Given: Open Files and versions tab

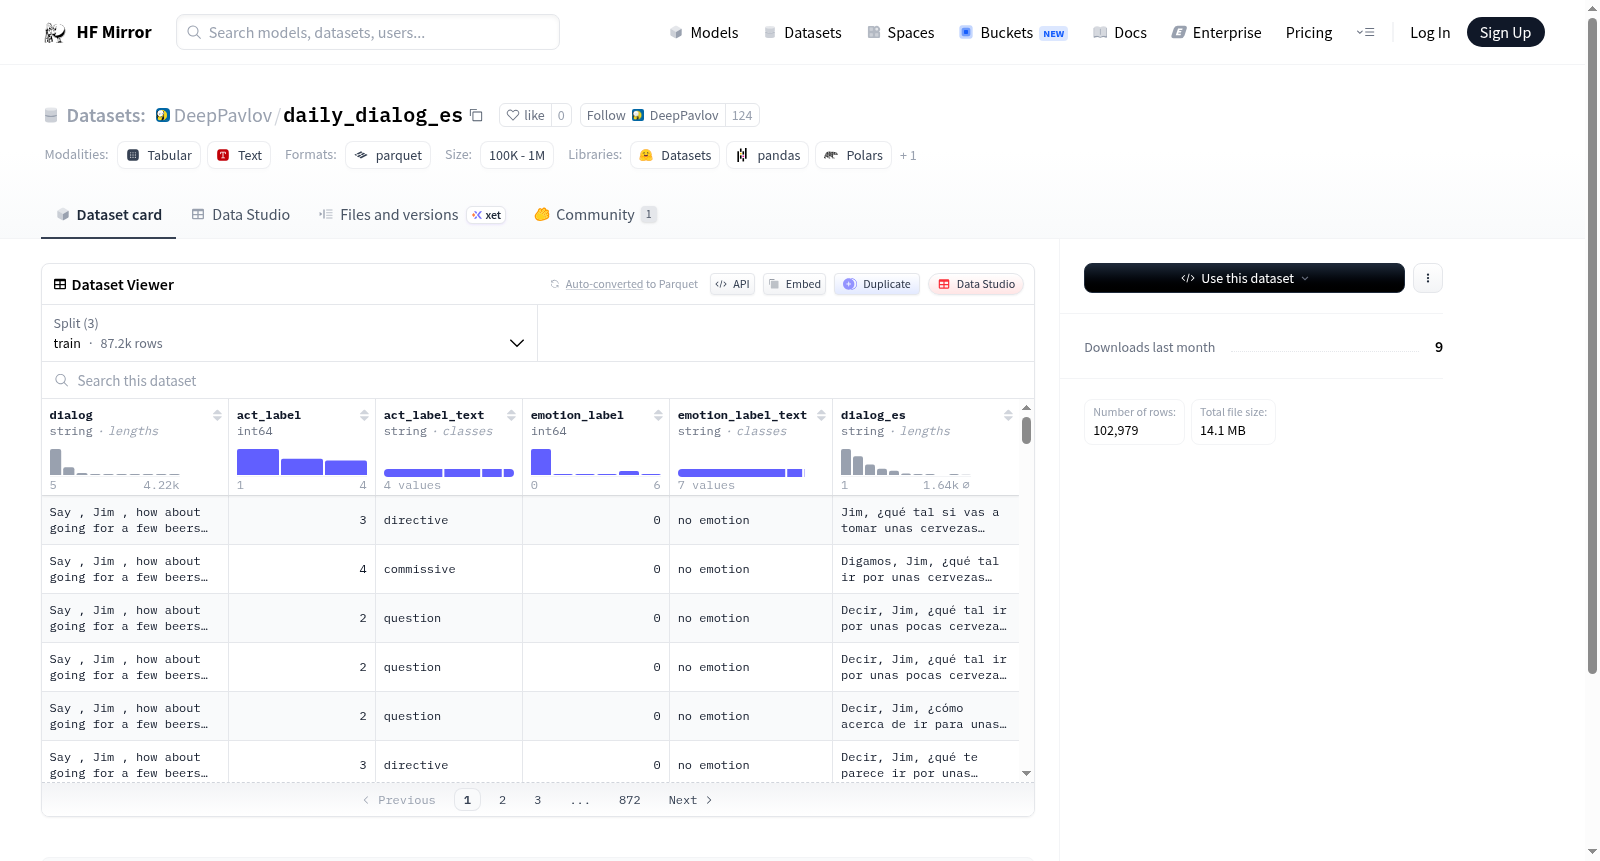Looking at the screenshot, I should click(x=412, y=215).
